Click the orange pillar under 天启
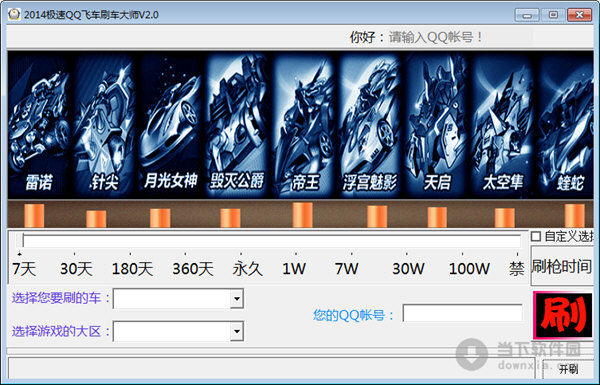 [437, 217]
